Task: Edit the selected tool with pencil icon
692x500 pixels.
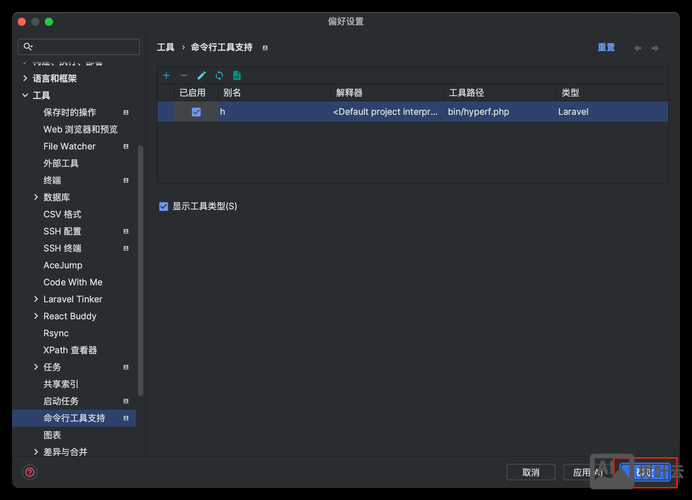Action: (x=202, y=75)
